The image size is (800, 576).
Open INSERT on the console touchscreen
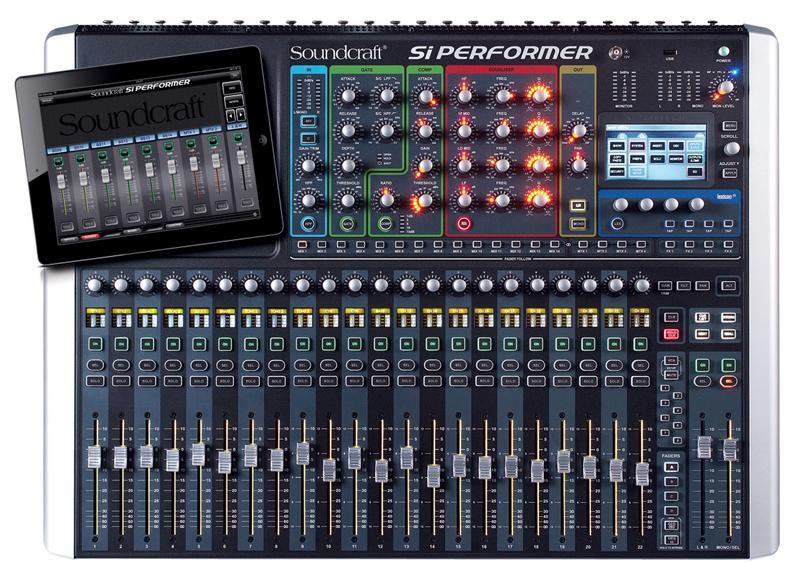[658, 146]
